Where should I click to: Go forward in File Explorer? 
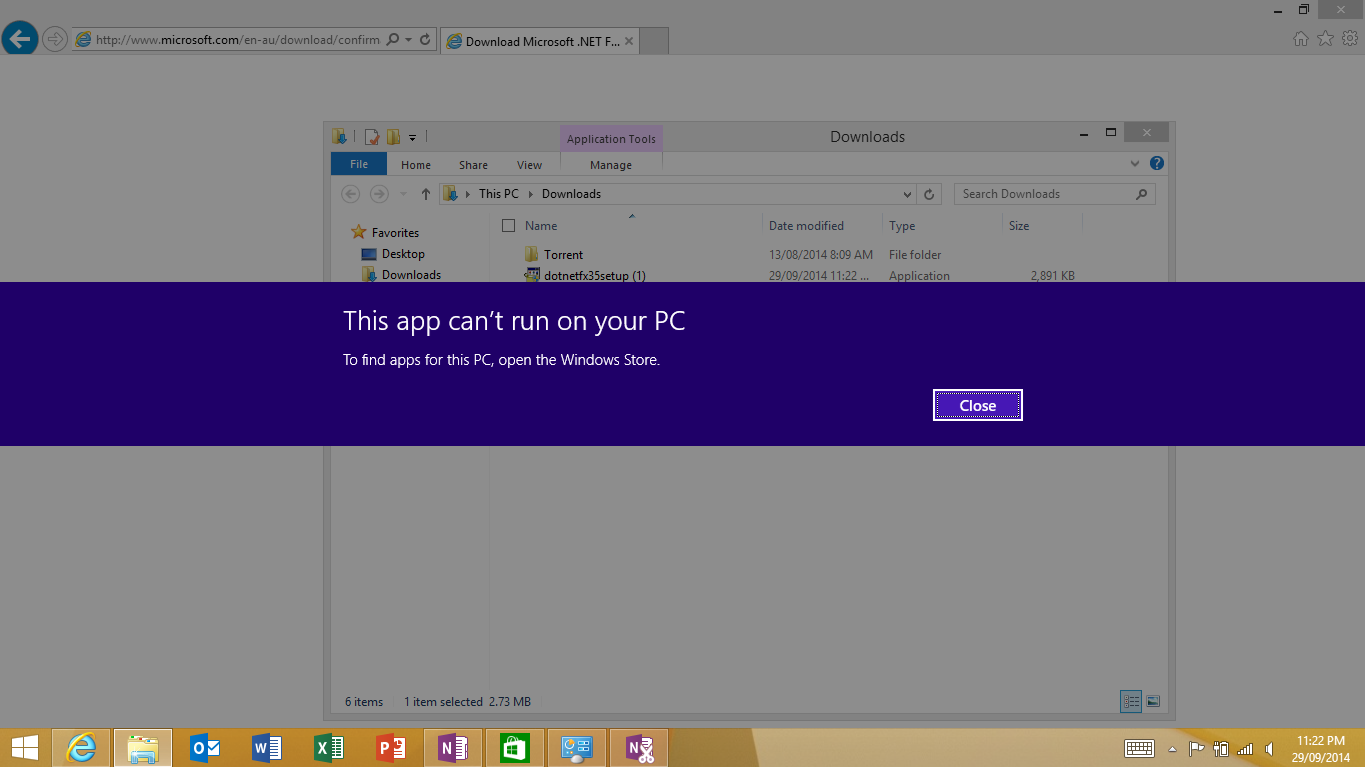(379, 194)
